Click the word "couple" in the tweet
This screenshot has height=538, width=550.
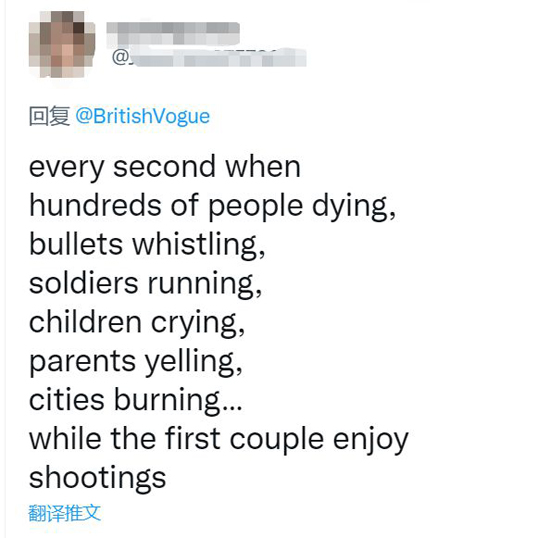(x=277, y=441)
